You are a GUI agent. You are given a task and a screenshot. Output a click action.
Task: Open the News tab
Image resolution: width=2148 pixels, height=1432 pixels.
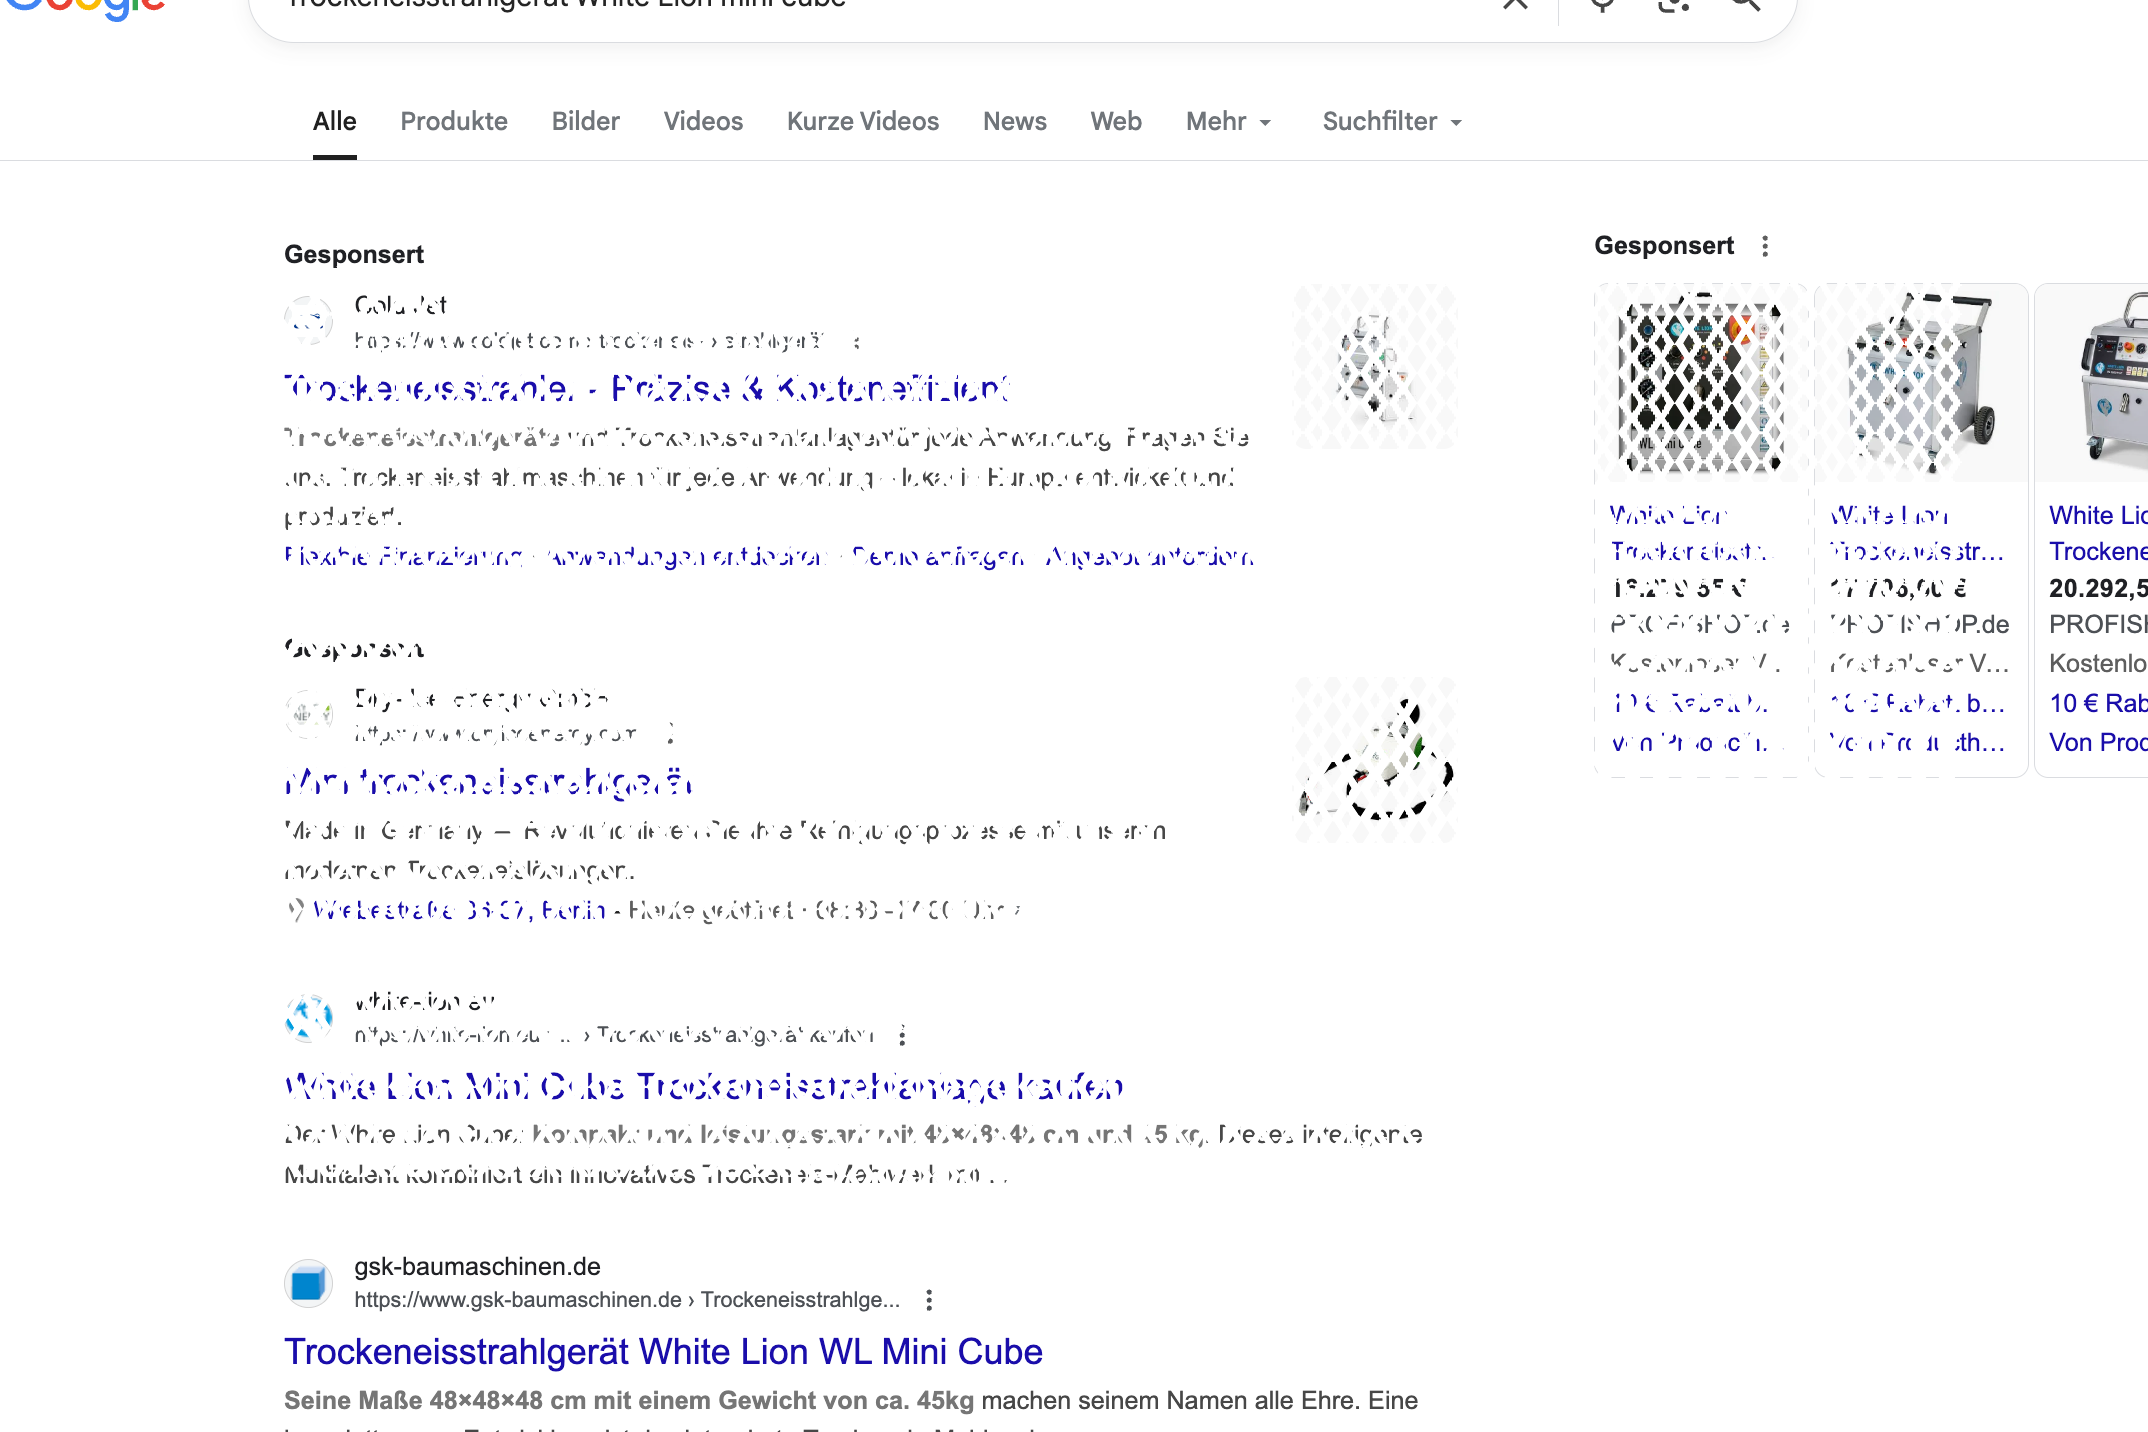point(1014,122)
